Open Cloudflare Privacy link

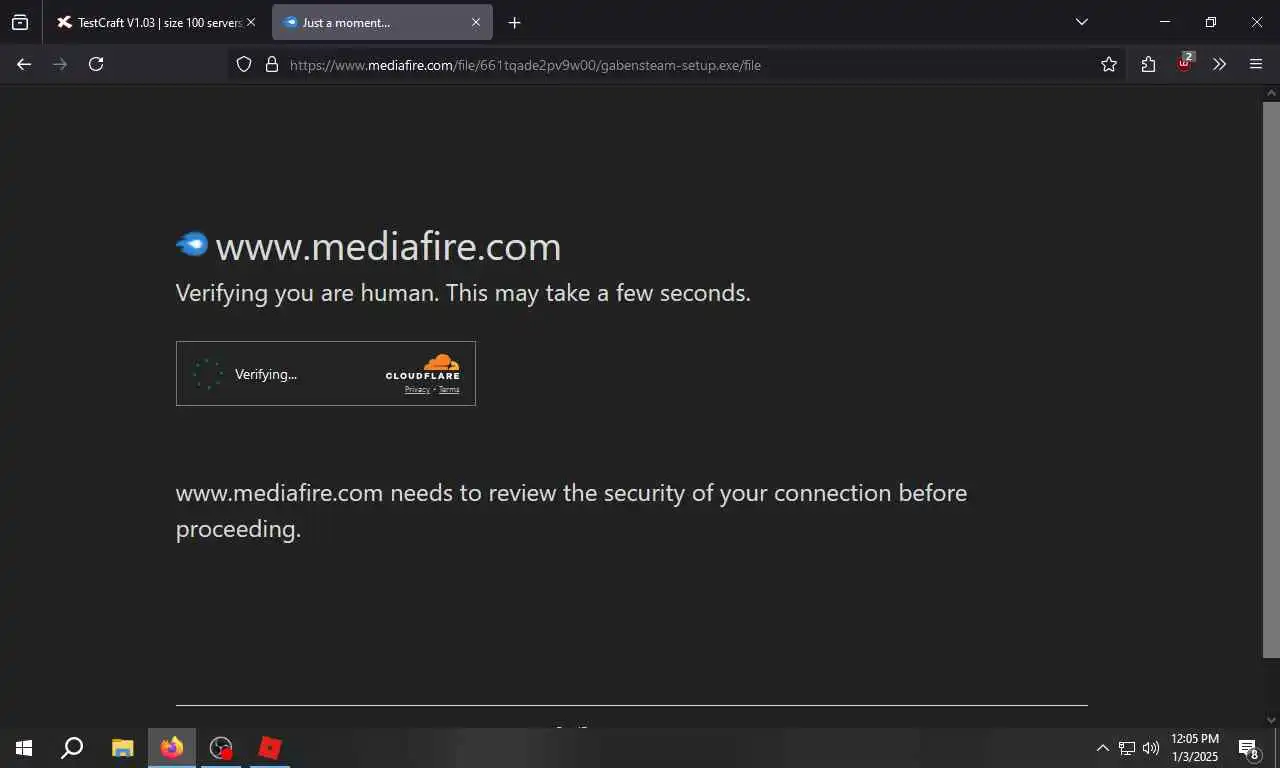tap(417, 390)
